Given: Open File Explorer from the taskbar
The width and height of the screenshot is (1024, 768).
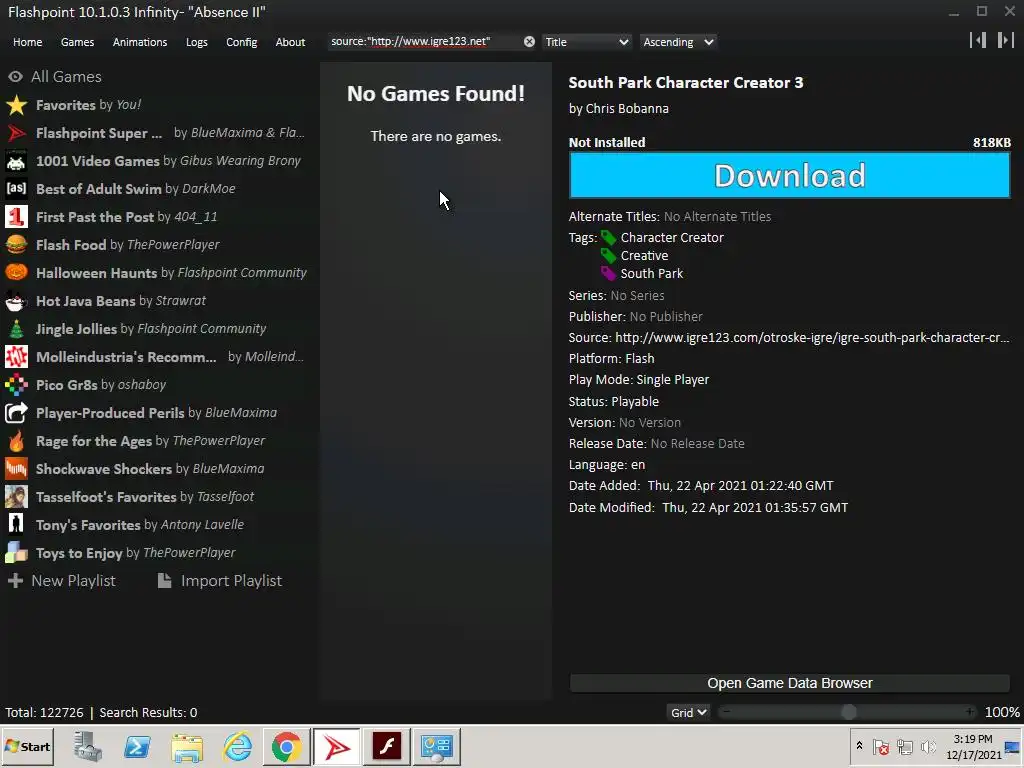Looking at the screenshot, I should point(187,746).
